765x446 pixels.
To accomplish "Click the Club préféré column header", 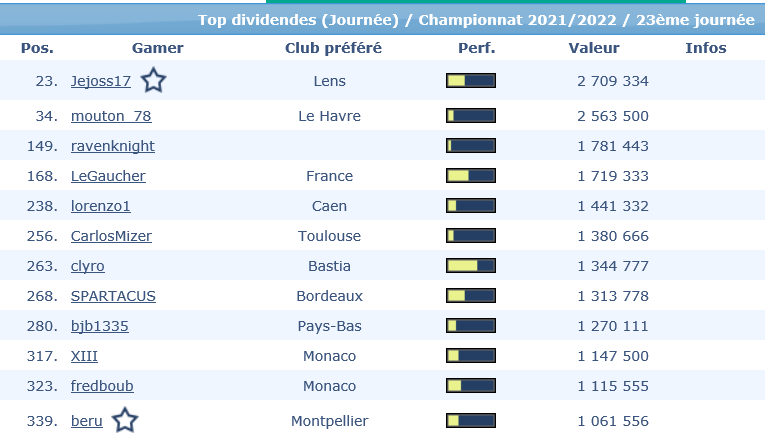I will (333, 48).
